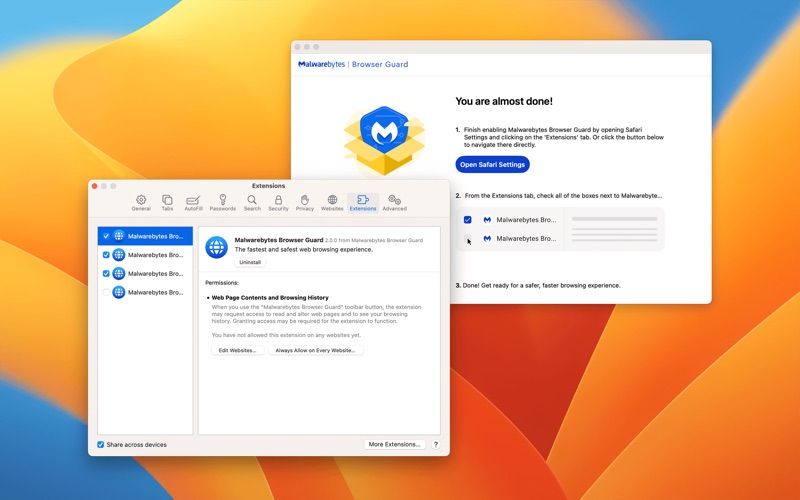Click the Malwarebytes box illustration

(384, 140)
